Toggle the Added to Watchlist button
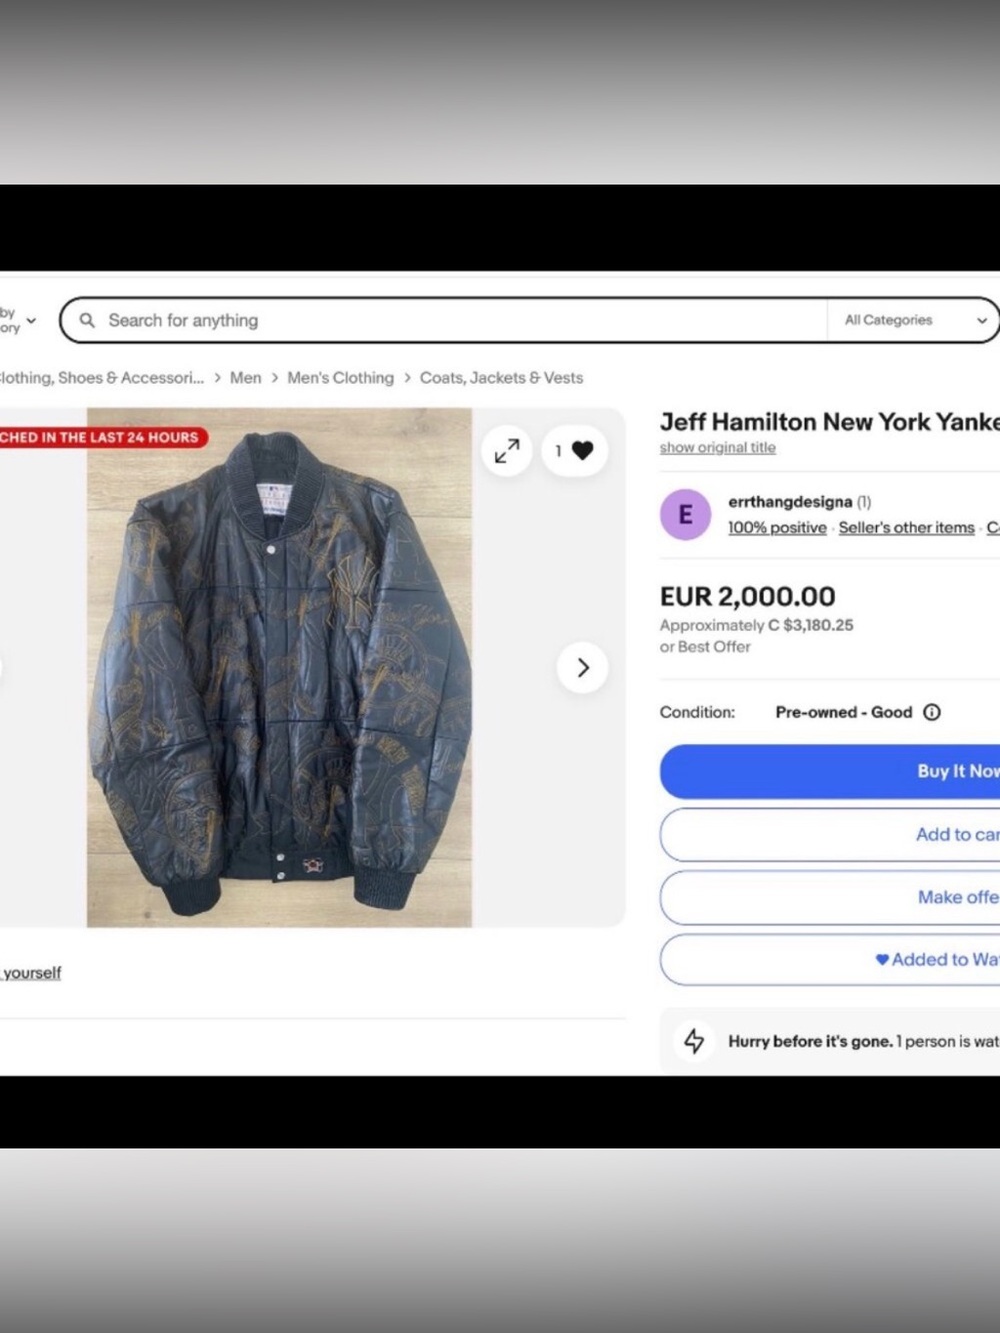1000x1333 pixels. click(x=830, y=960)
